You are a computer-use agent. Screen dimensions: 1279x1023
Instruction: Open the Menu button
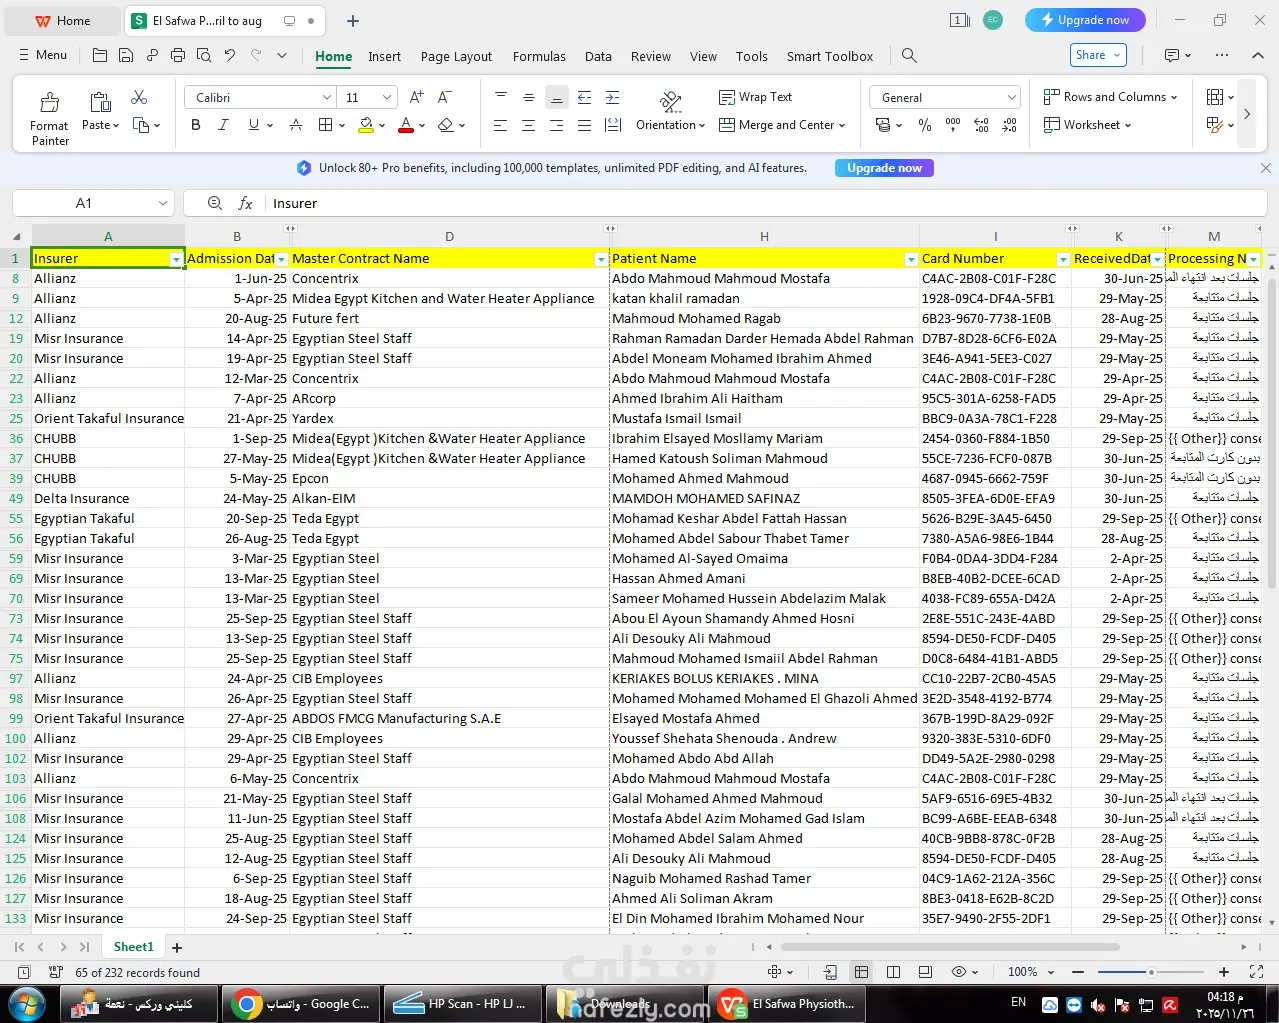point(43,55)
